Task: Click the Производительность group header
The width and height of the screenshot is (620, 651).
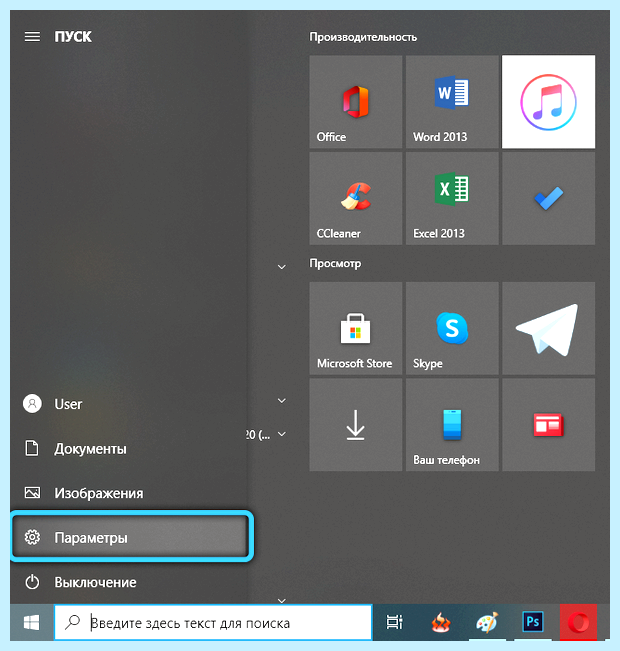Action: (x=363, y=37)
